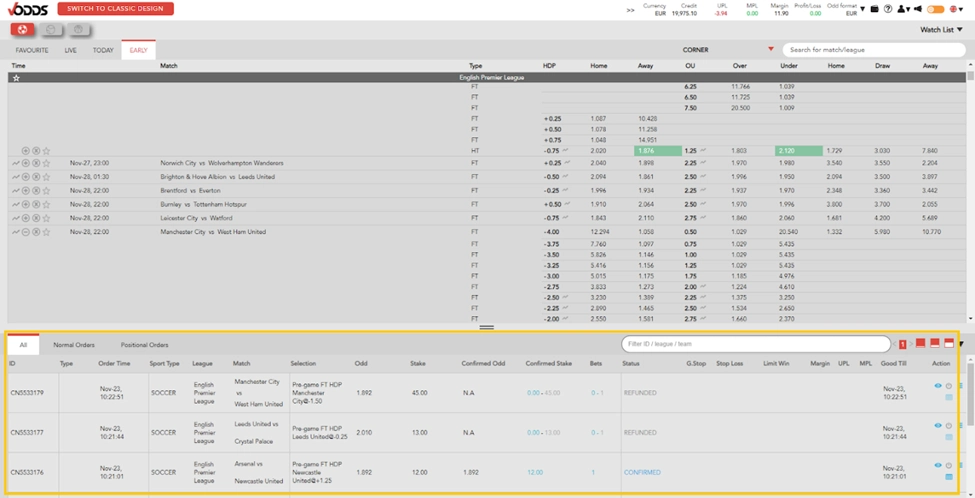Image resolution: width=975 pixels, height=498 pixels.
Task: Open the language flag dropdown
Action: 957,9
